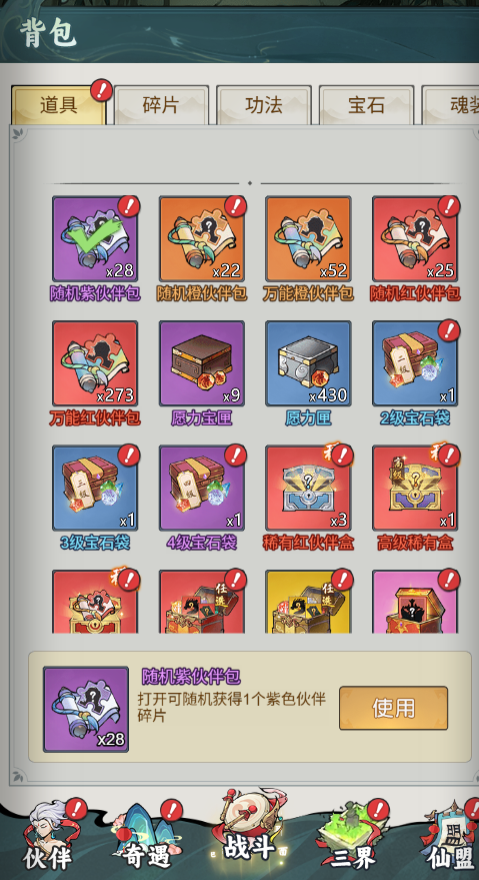Screen dimensions: 479x880
Task: Select the checked 随机紫伙伴包 item
Action: pyautogui.click(x=95, y=239)
